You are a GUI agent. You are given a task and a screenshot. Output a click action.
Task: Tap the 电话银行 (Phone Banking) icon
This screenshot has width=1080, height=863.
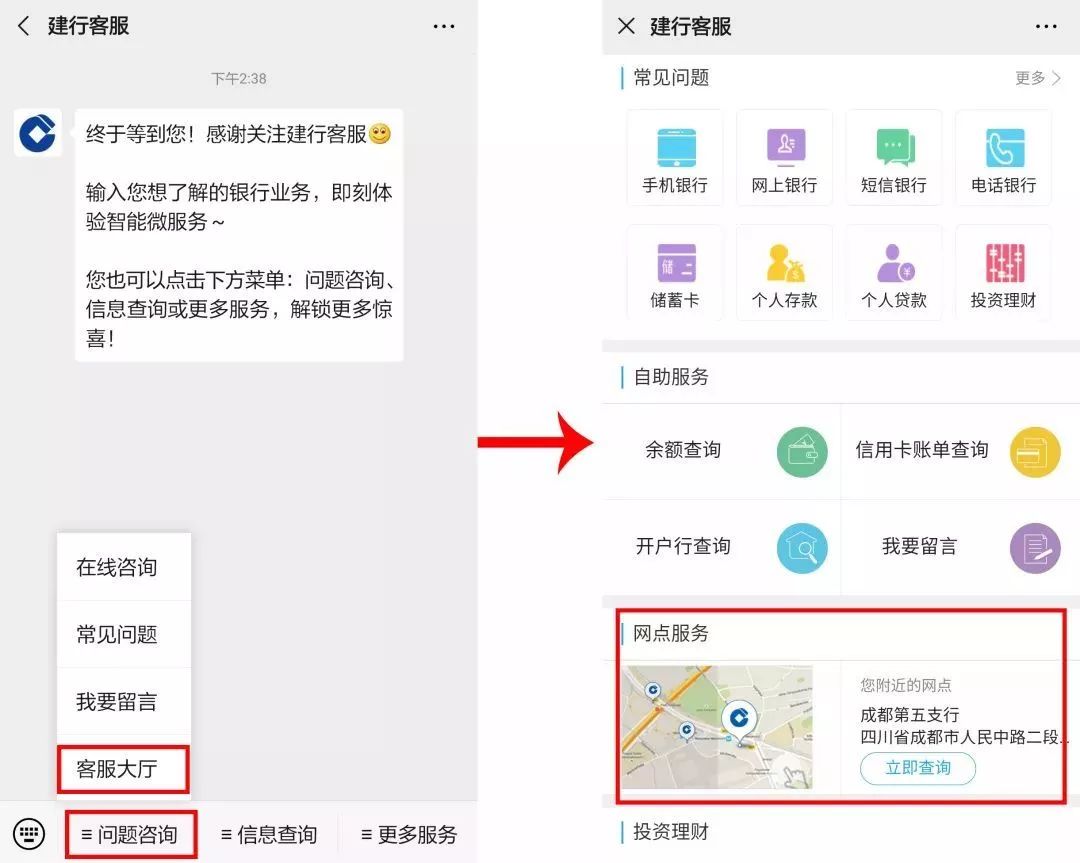coord(1003,157)
